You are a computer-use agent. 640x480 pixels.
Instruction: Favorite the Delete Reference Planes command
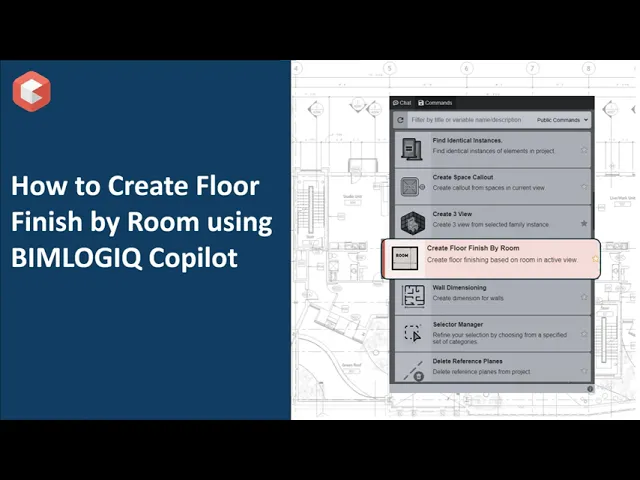584,371
